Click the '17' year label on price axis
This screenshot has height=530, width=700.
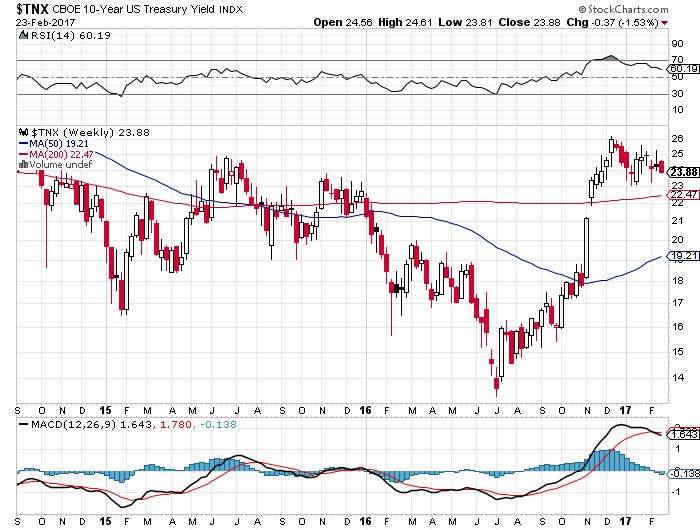click(x=625, y=410)
